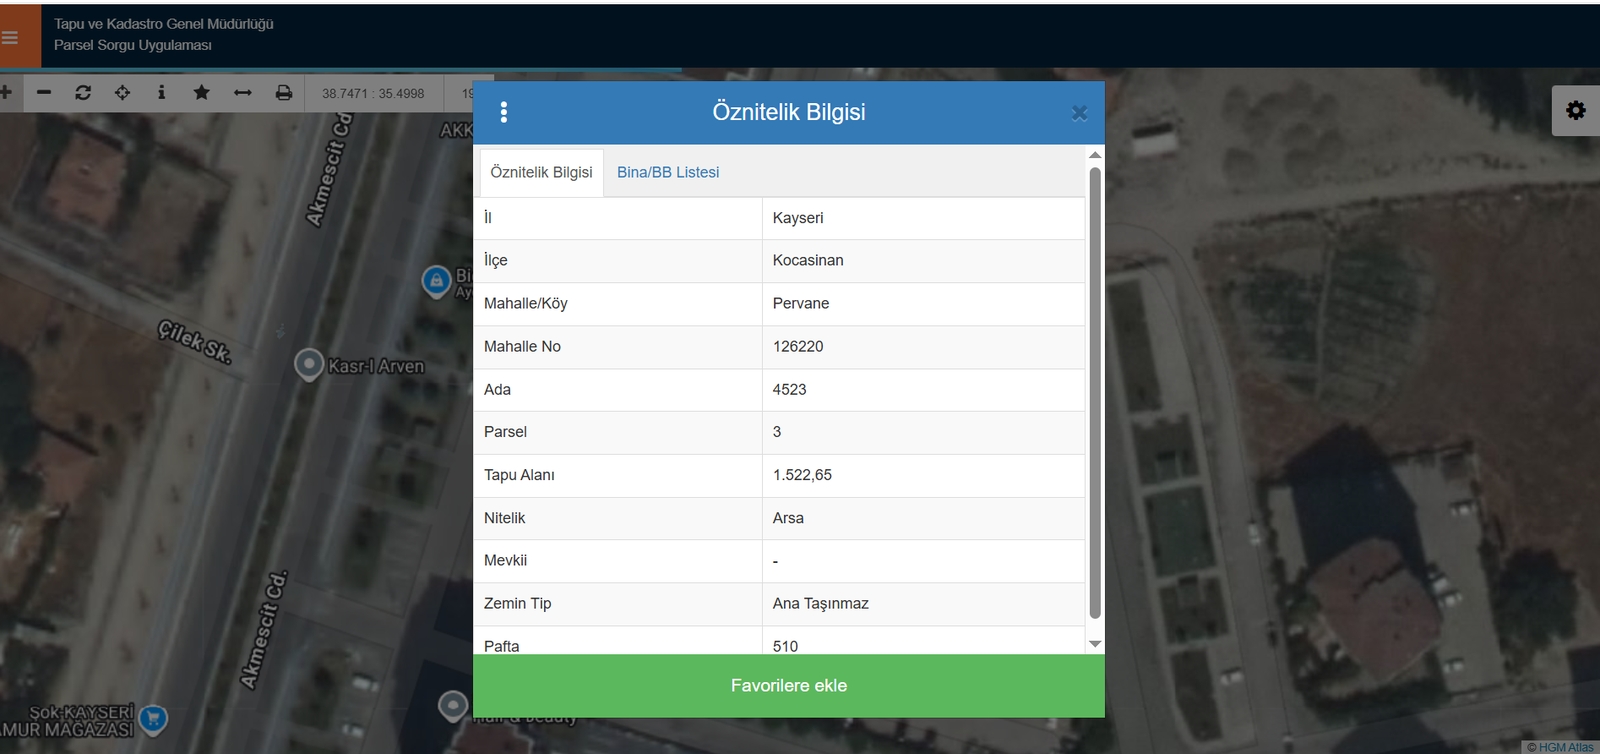1600x754 pixels.
Task: Click the Tapu Alanı value 1.522,65
Action: pos(802,475)
